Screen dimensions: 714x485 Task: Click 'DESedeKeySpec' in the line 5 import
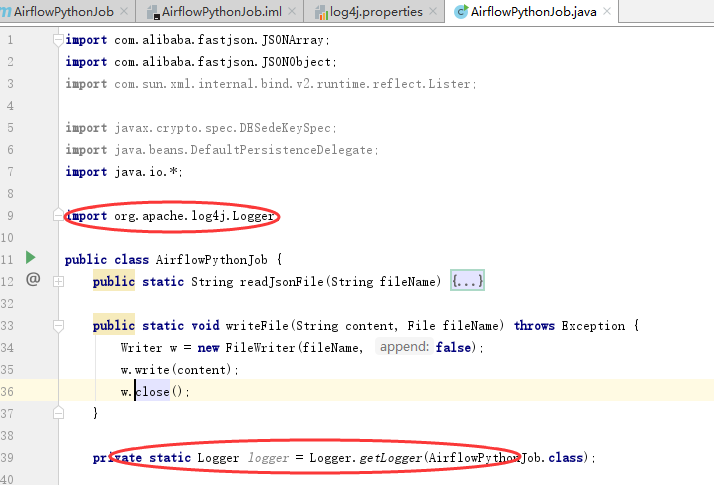285,128
